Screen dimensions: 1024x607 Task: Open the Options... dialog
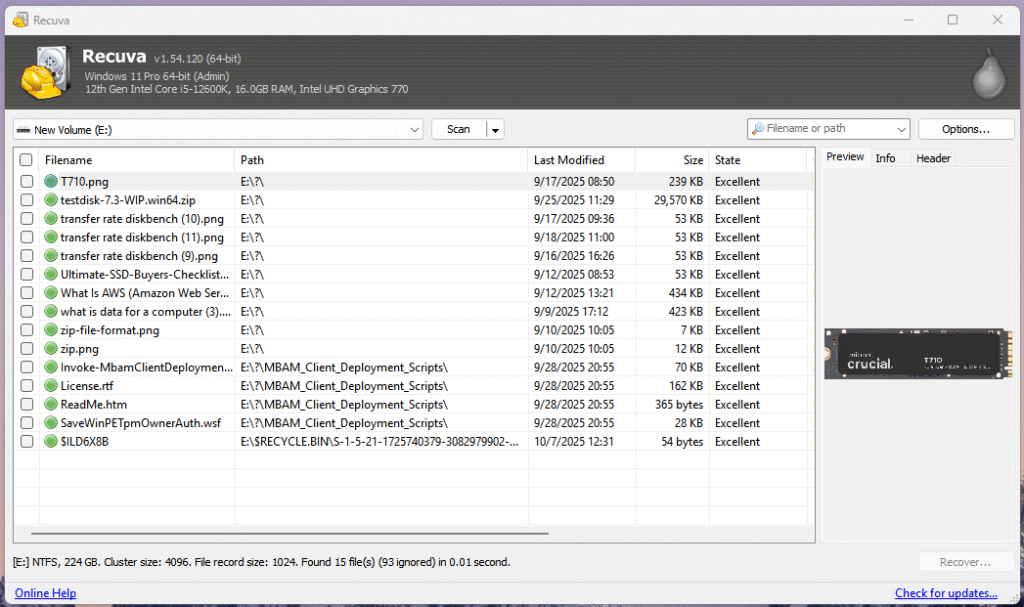965,129
